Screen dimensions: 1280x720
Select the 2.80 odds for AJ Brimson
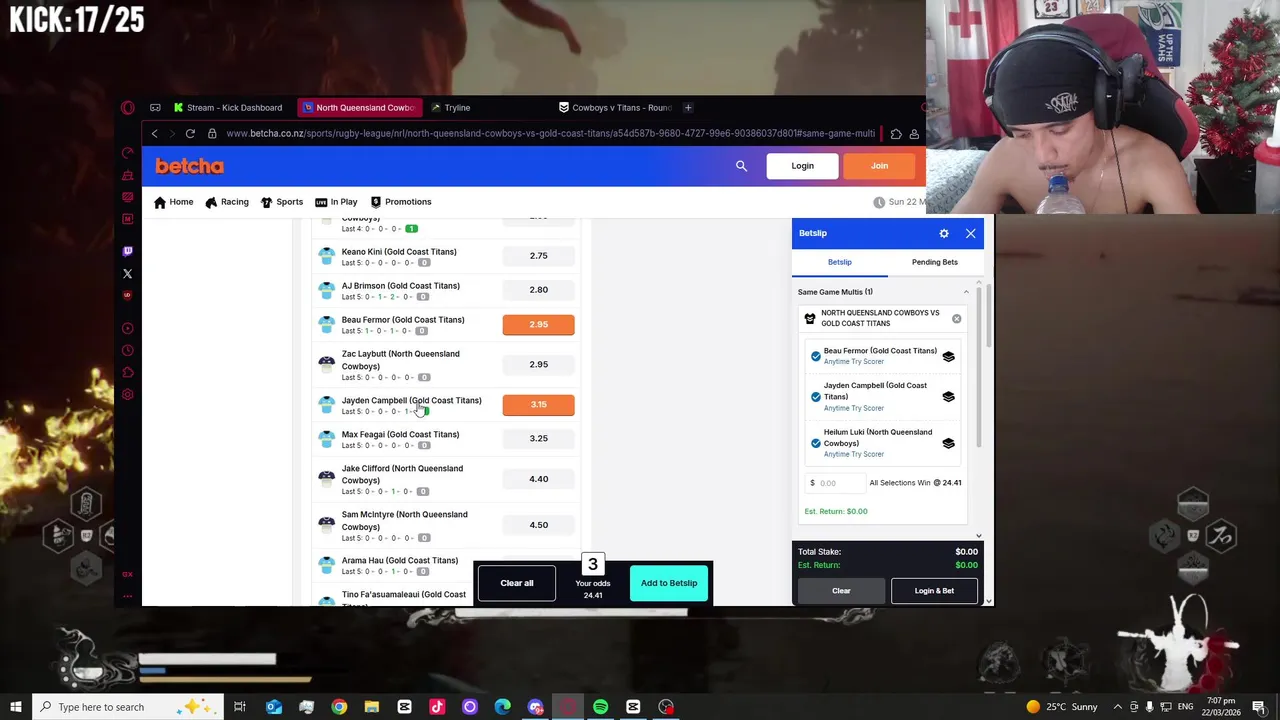point(538,290)
